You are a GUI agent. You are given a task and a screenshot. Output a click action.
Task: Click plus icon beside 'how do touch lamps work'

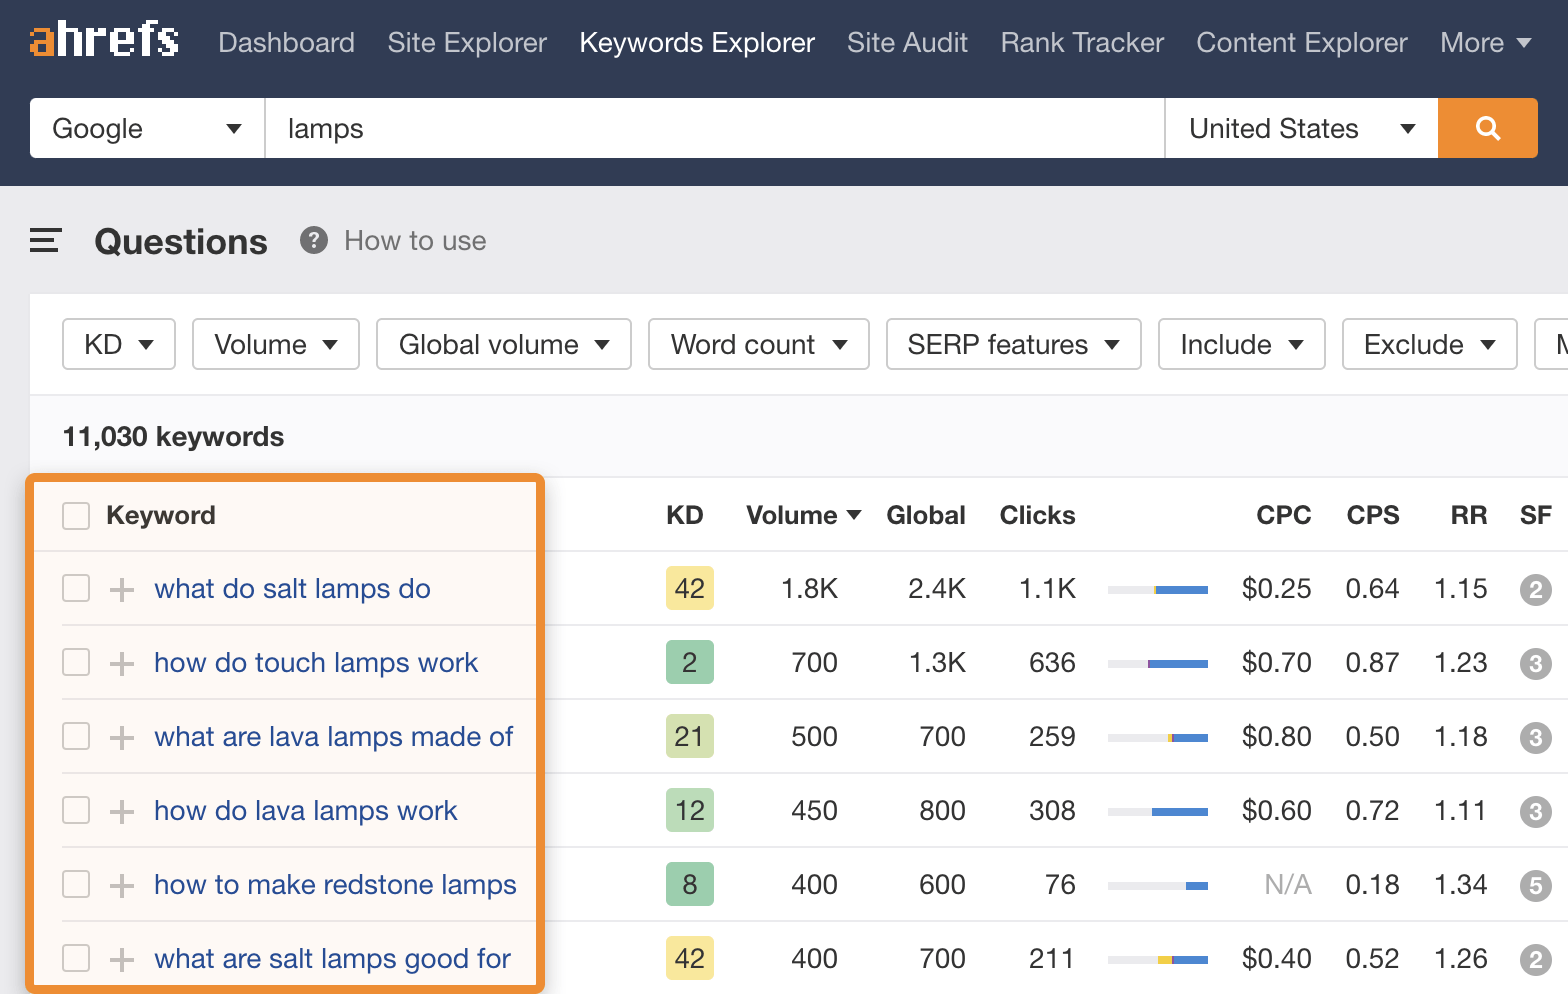pos(122,663)
